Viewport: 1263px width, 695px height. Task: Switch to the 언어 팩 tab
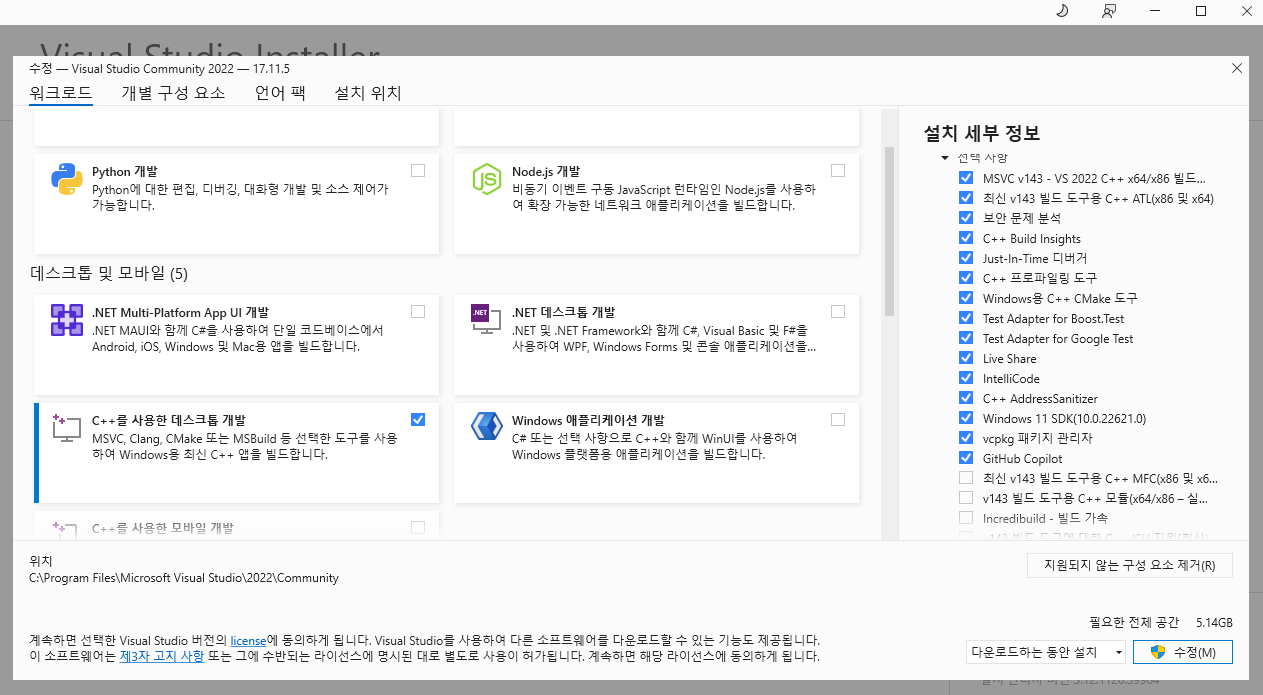[280, 93]
